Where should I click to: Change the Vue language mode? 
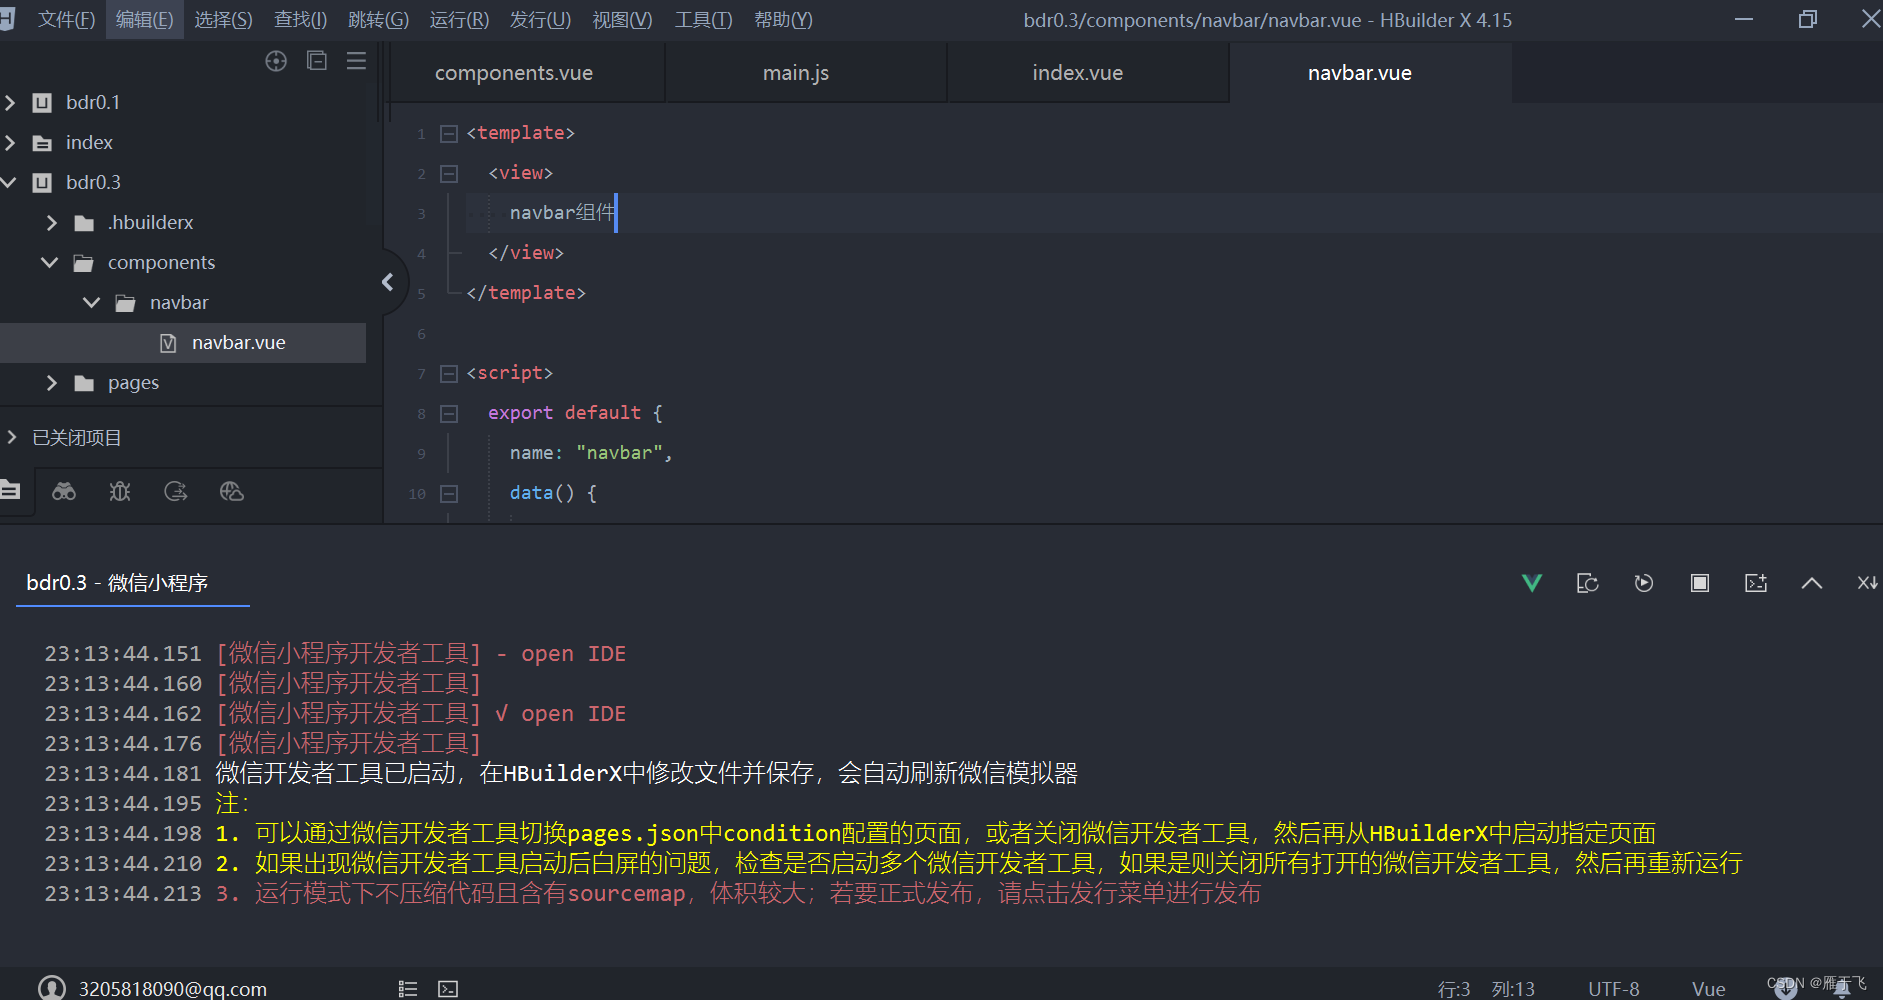pos(1709,989)
